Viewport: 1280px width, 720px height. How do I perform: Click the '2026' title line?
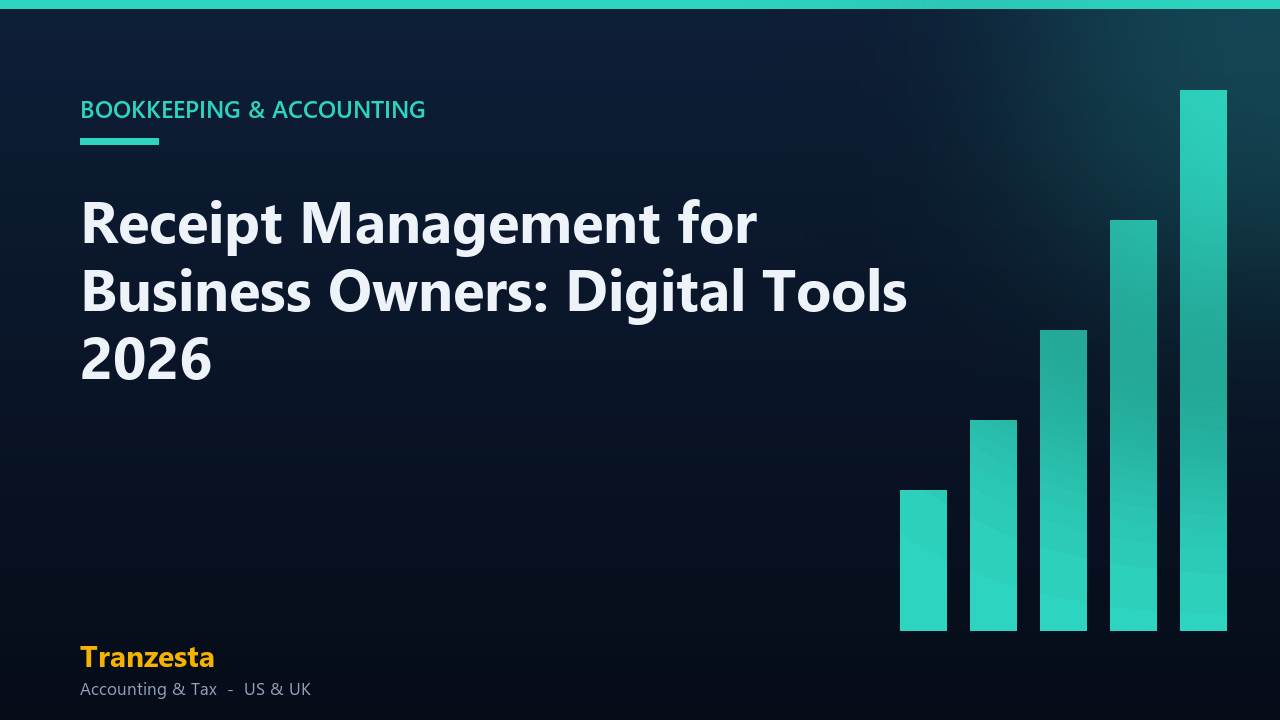(146, 360)
